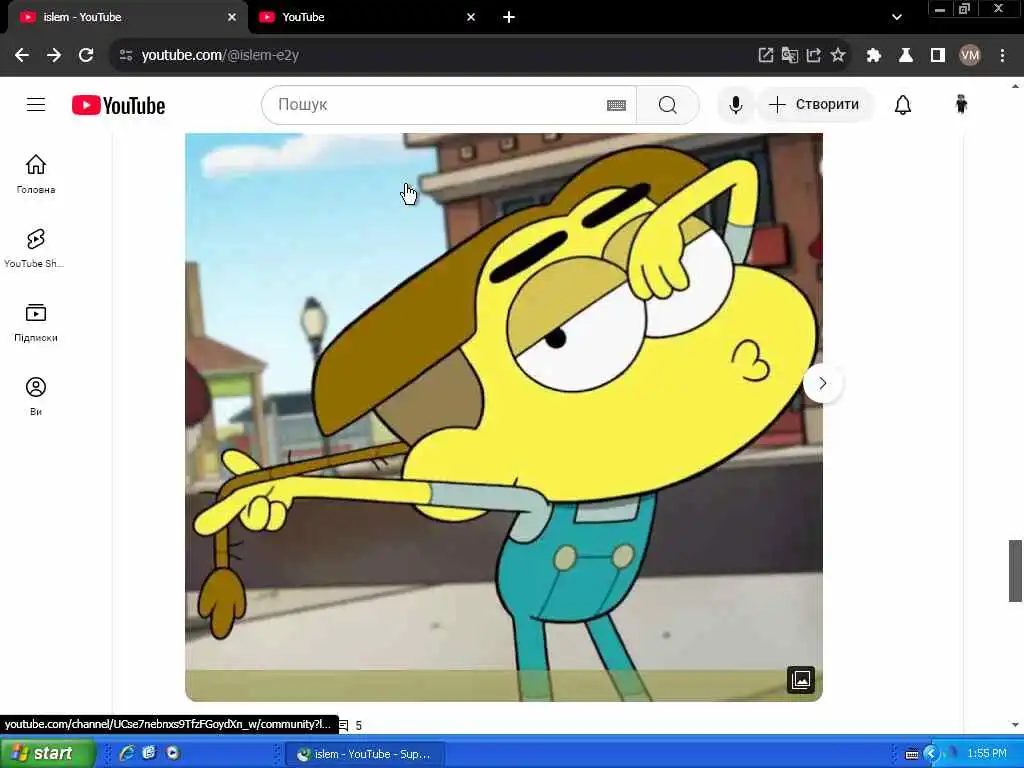The height and width of the screenshot is (768, 1024).
Task: Open the on-screen keyboard in search box
Action: pos(616,105)
